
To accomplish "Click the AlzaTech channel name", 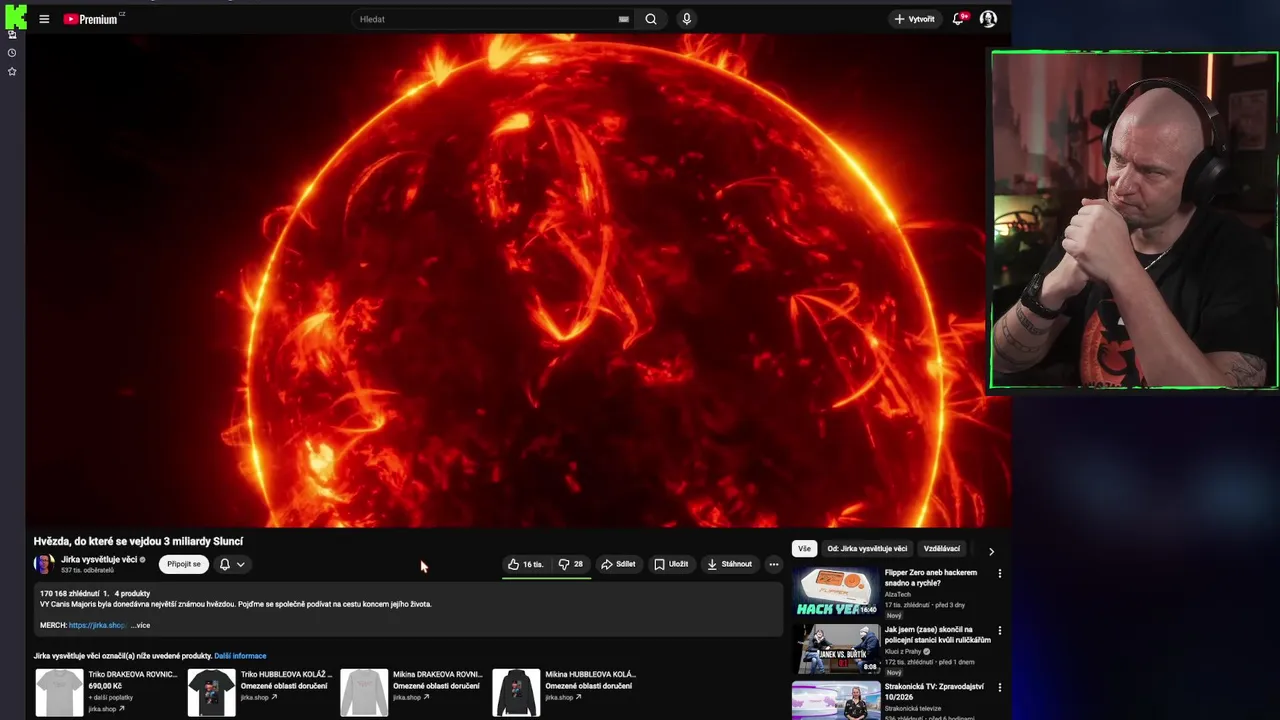I will [898, 594].
